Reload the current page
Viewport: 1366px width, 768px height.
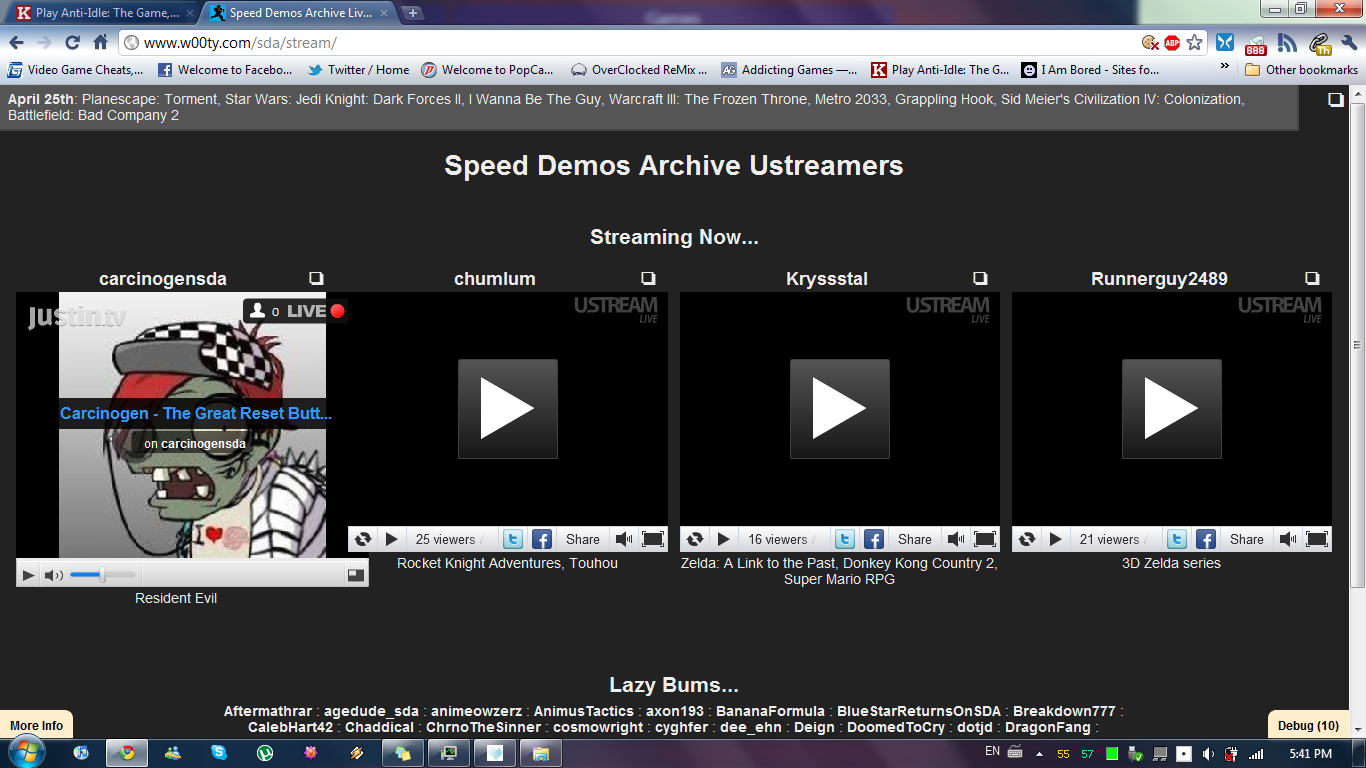tap(72, 43)
